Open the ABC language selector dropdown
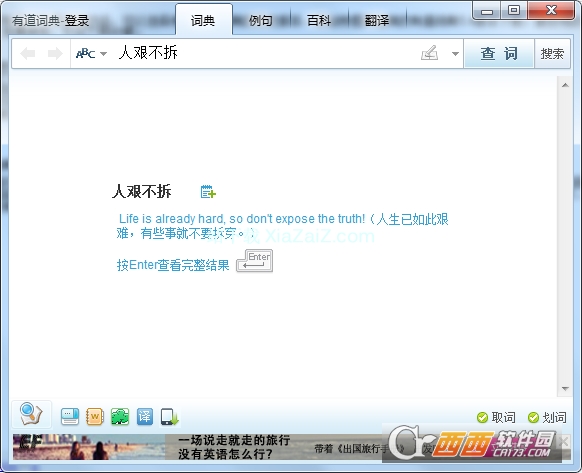 91,53
